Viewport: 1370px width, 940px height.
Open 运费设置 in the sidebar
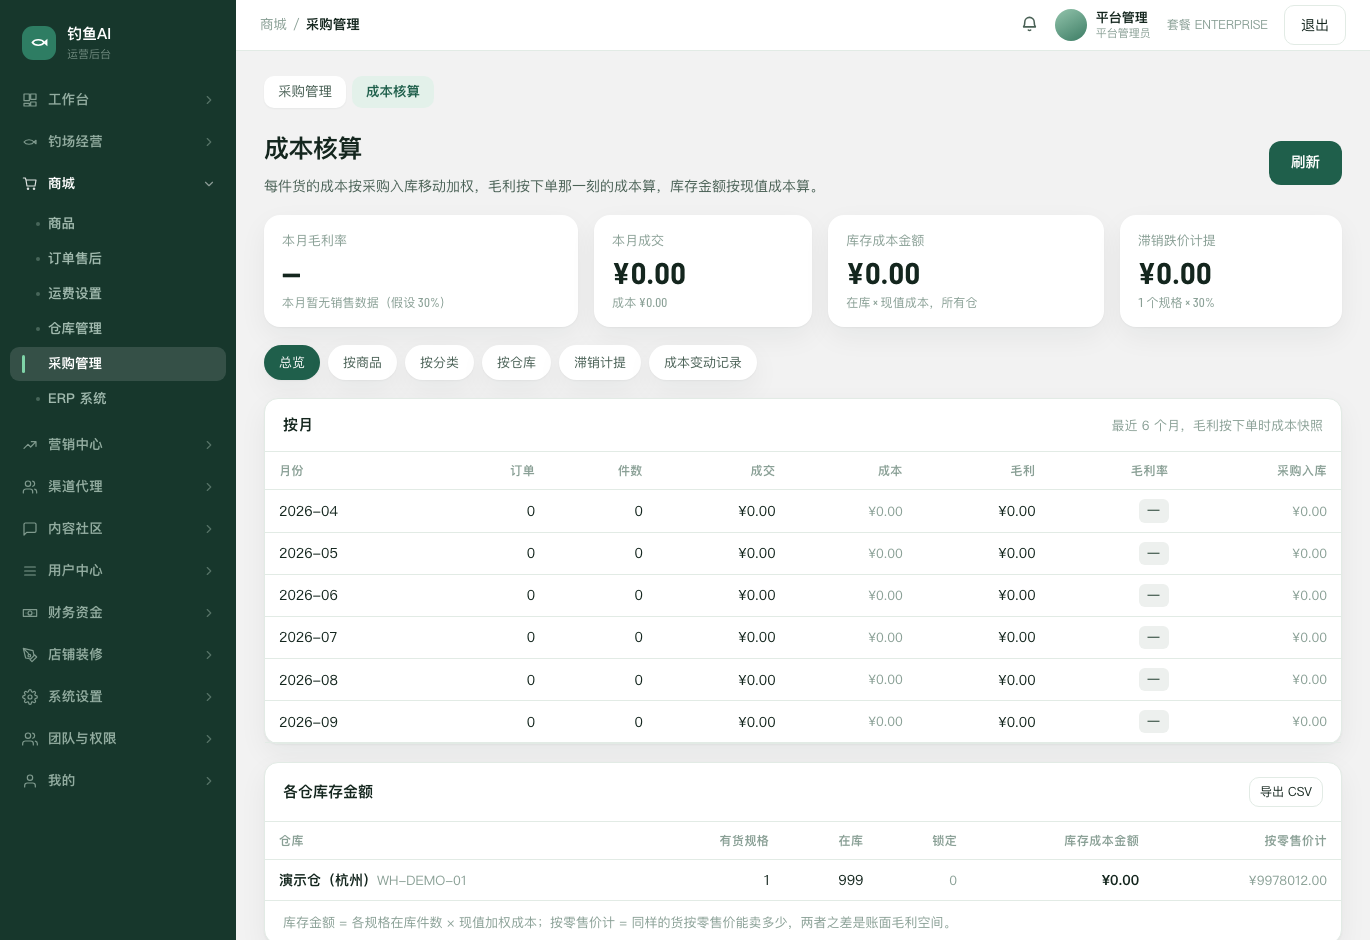click(x=118, y=294)
